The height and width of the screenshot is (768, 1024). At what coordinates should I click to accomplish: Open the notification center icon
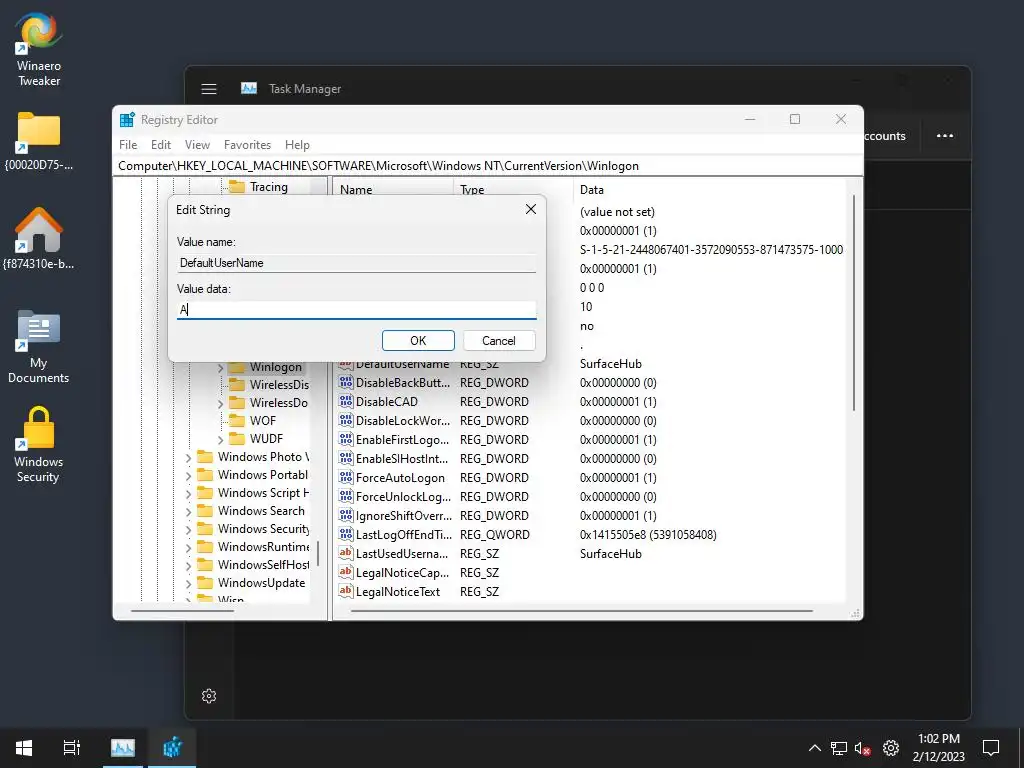click(991, 748)
